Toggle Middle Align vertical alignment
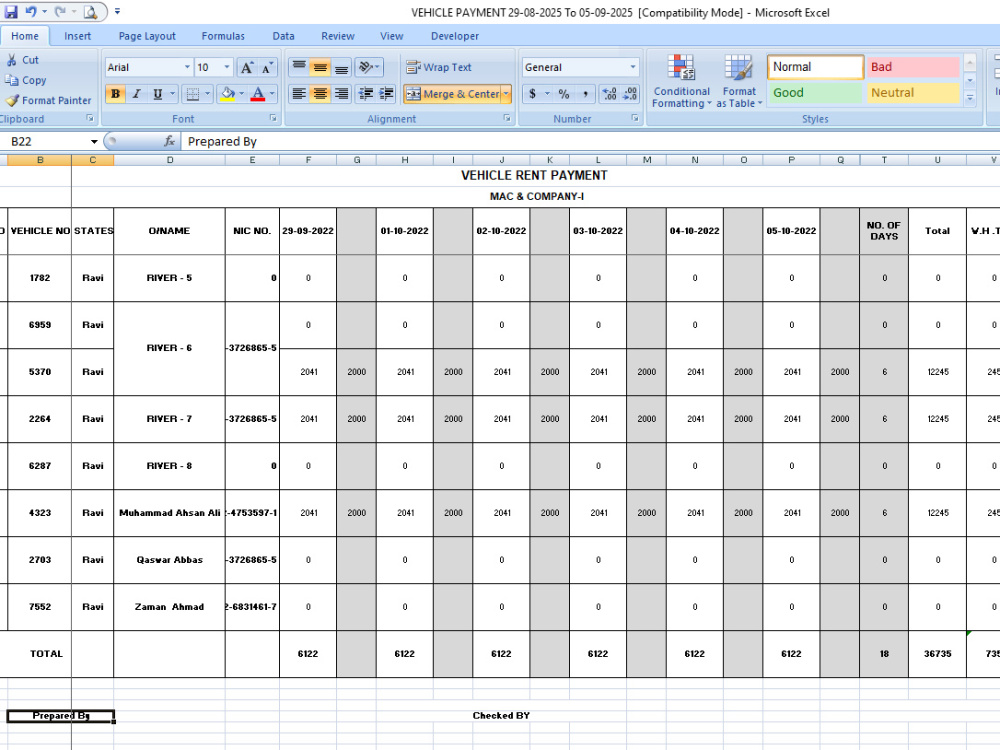The image size is (1000, 750). (x=320, y=67)
